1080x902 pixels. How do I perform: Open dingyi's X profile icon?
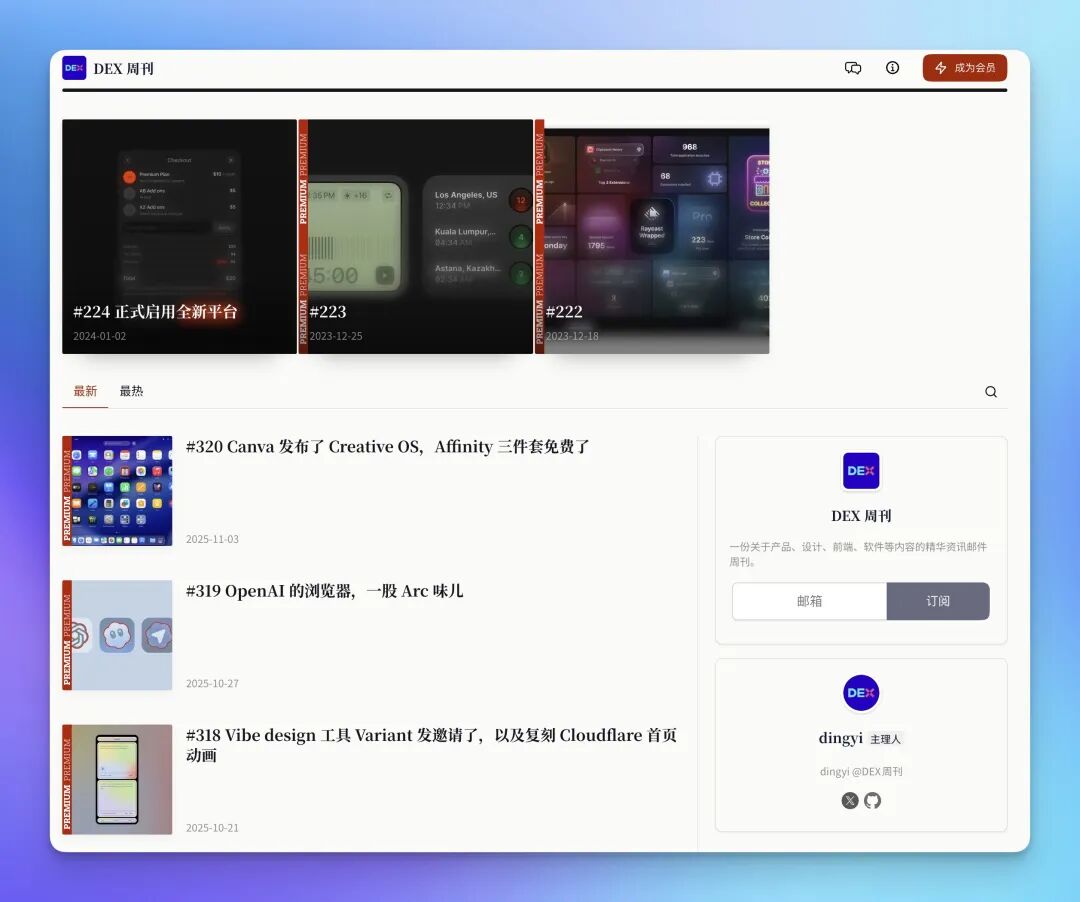coord(850,800)
